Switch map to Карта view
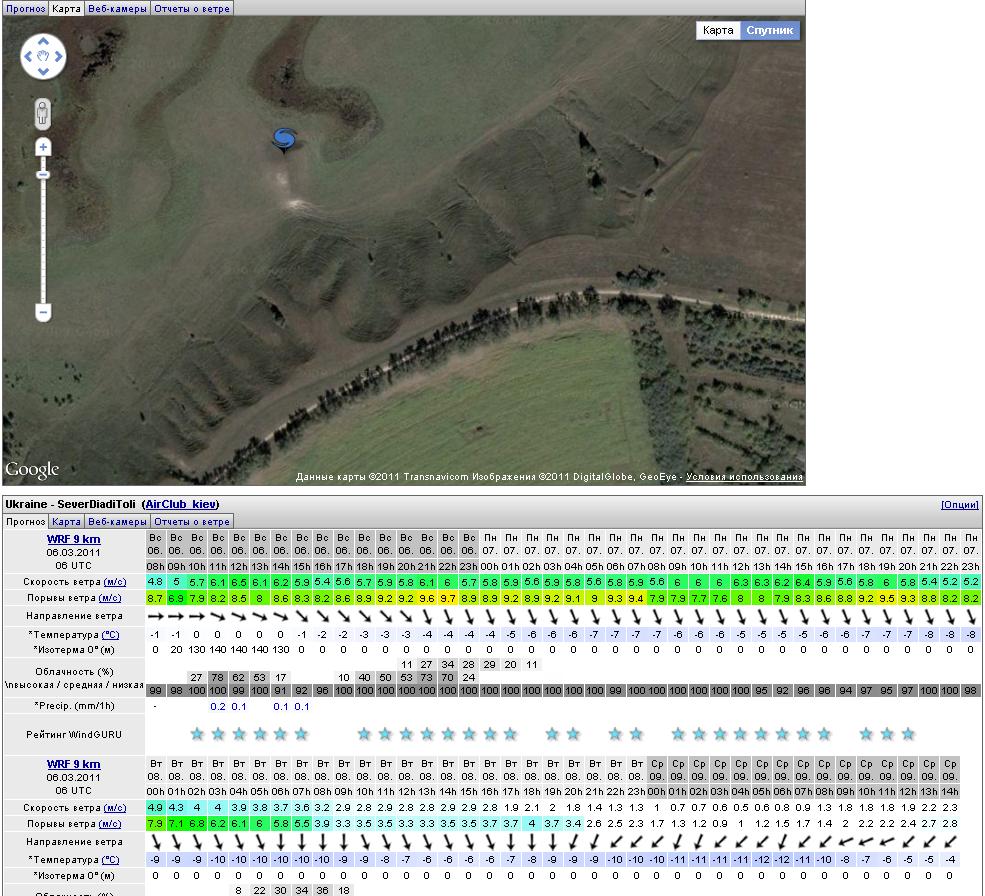Screen dimensions: 985x896 click(718, 30)
